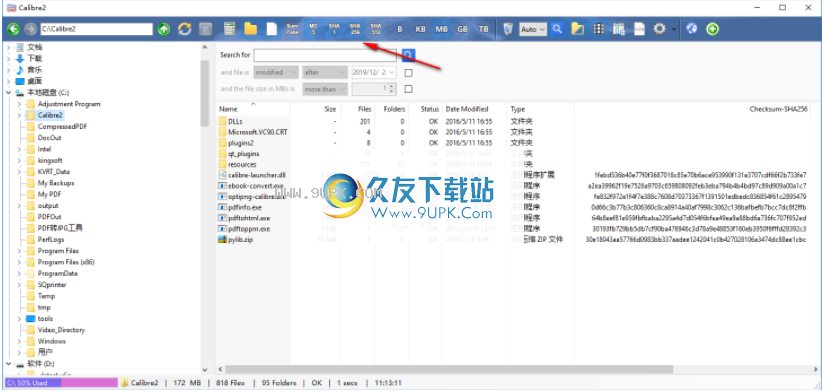This screenshot has height=392, width=822.
Task: Enable the file size filter checkbox
Action: 408,89
